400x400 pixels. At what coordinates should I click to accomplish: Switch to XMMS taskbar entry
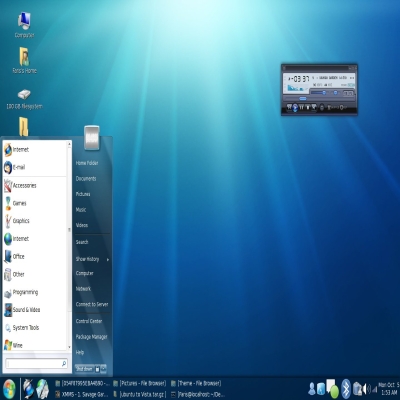point(82,395)
